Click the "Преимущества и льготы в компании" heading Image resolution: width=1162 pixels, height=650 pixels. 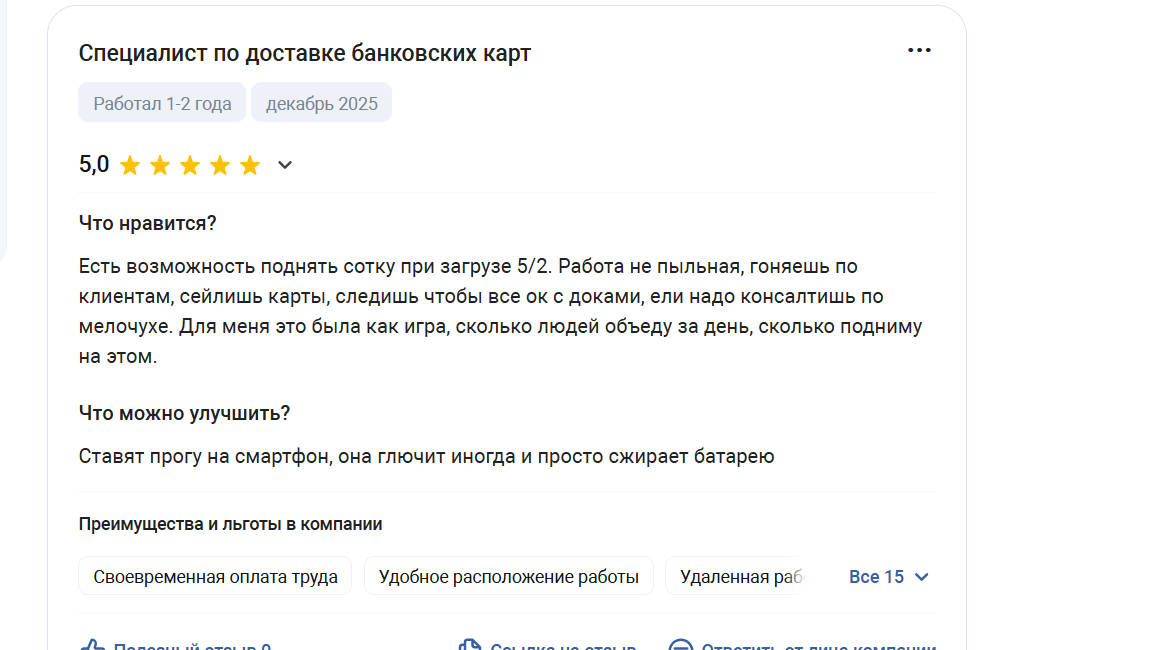coord(230,524)
